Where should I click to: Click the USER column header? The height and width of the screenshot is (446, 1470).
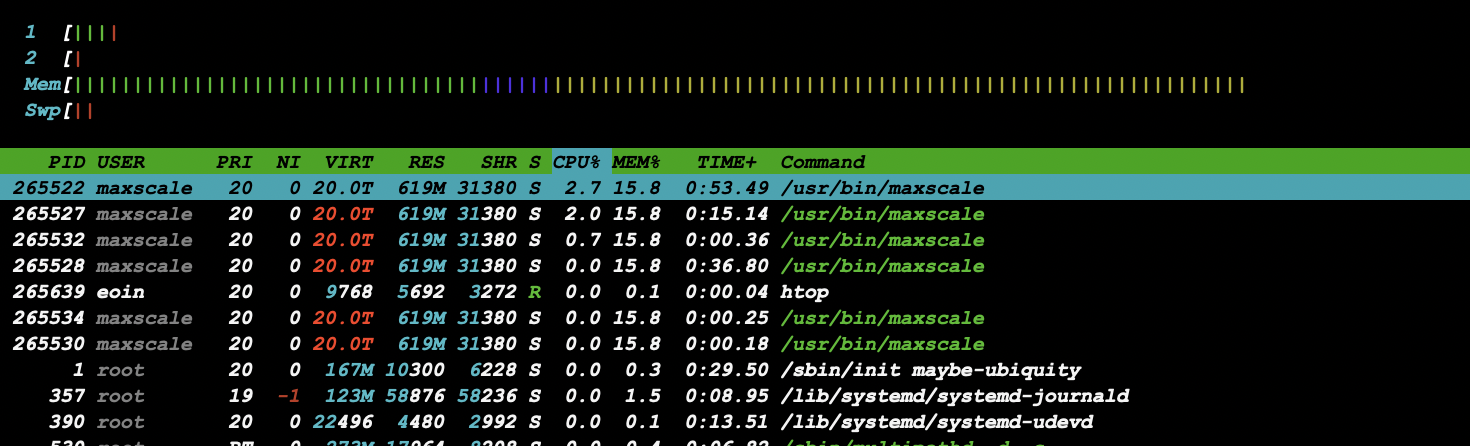pyautogui.click(x=121, y=162)
